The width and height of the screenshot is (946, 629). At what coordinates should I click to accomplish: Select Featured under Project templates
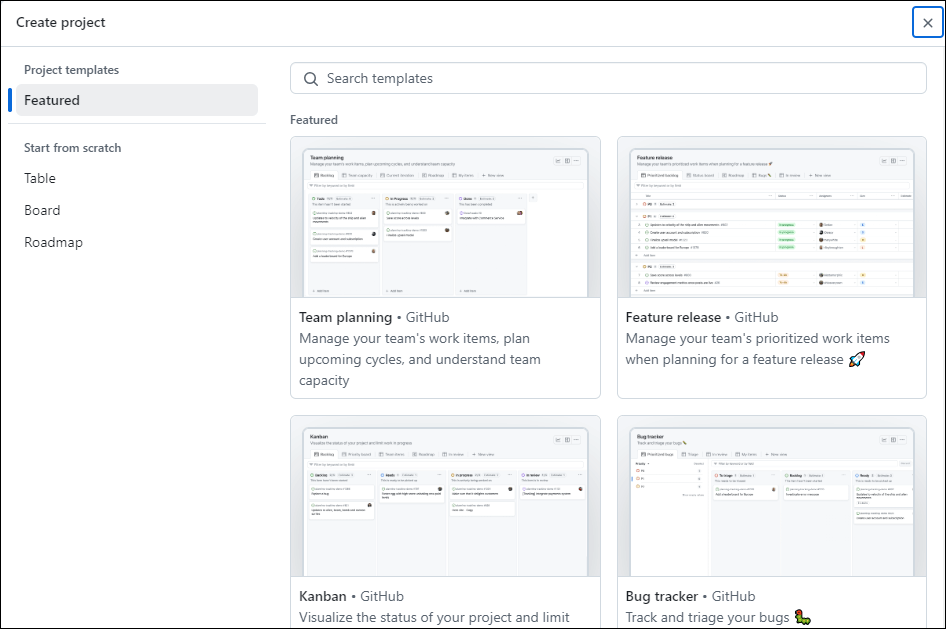click(52, 100)
